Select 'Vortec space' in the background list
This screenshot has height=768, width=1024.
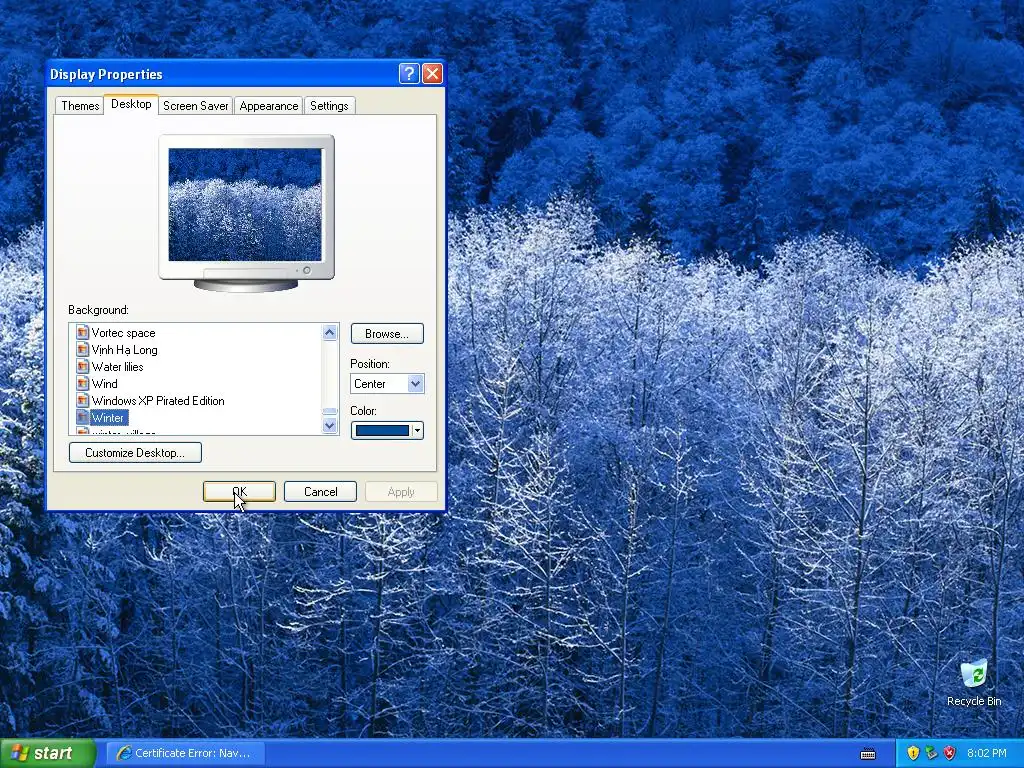coord(123,332)
